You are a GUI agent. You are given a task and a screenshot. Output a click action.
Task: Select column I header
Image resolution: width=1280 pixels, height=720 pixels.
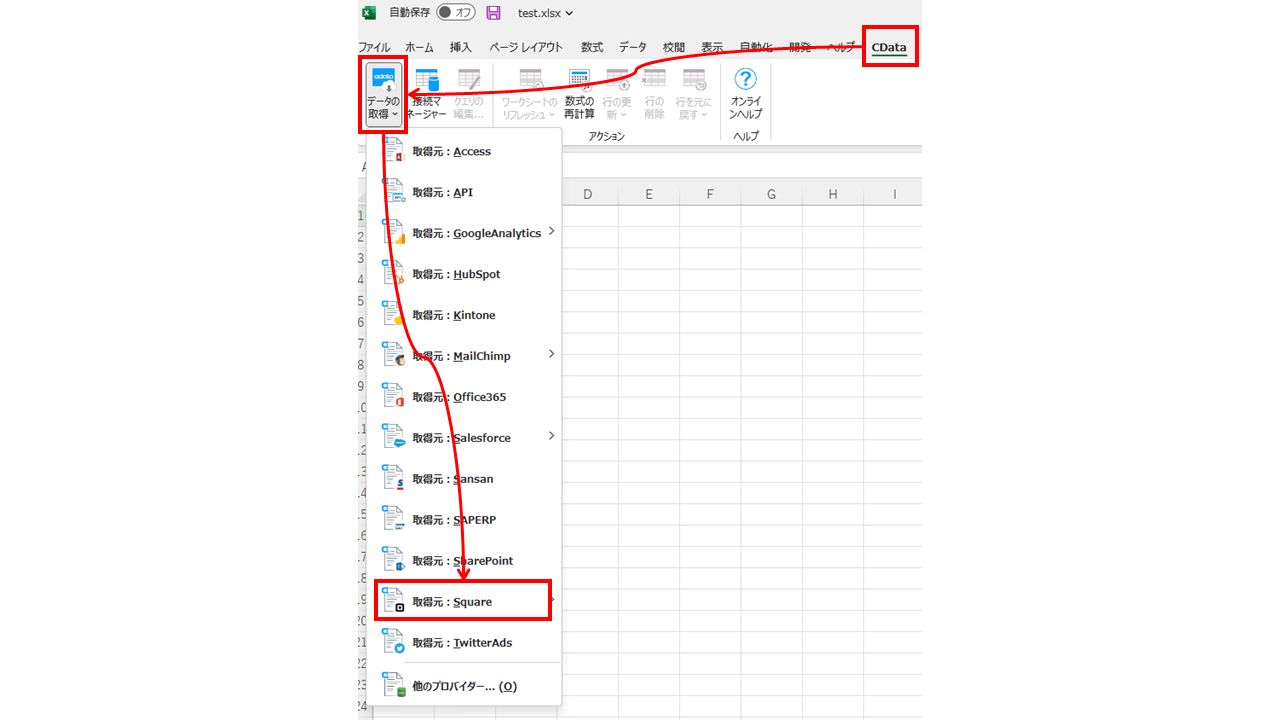coord(893,194)
